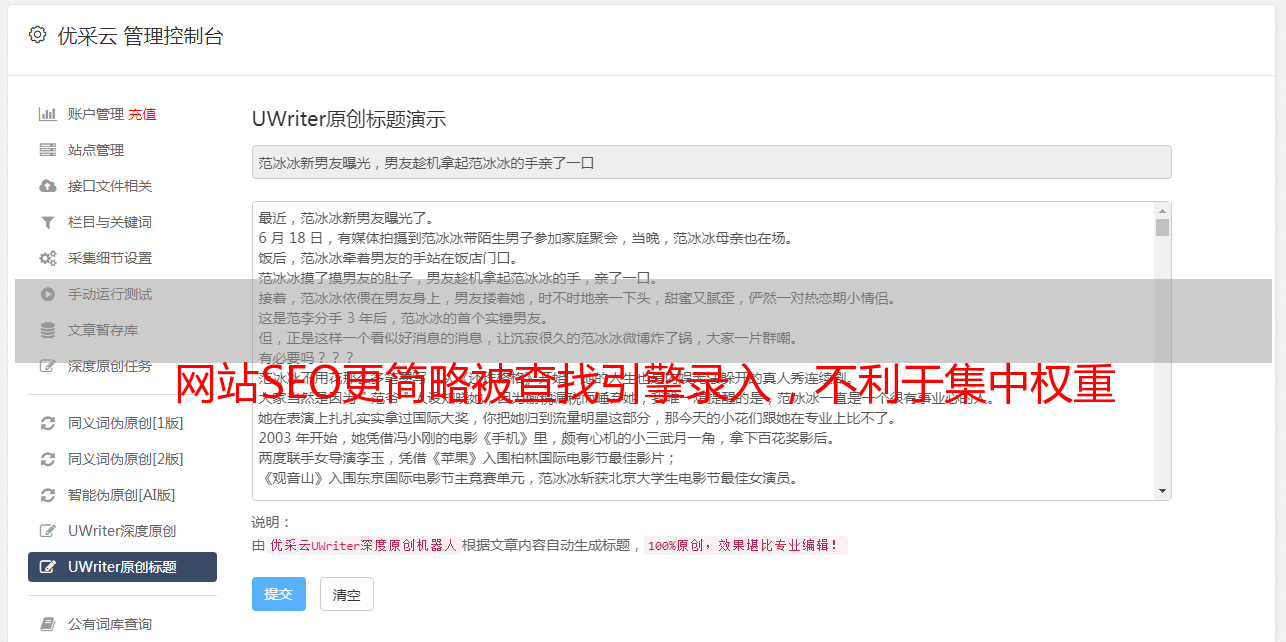Click the red 充值 link

pyautogui.click(x=142, y=114)
